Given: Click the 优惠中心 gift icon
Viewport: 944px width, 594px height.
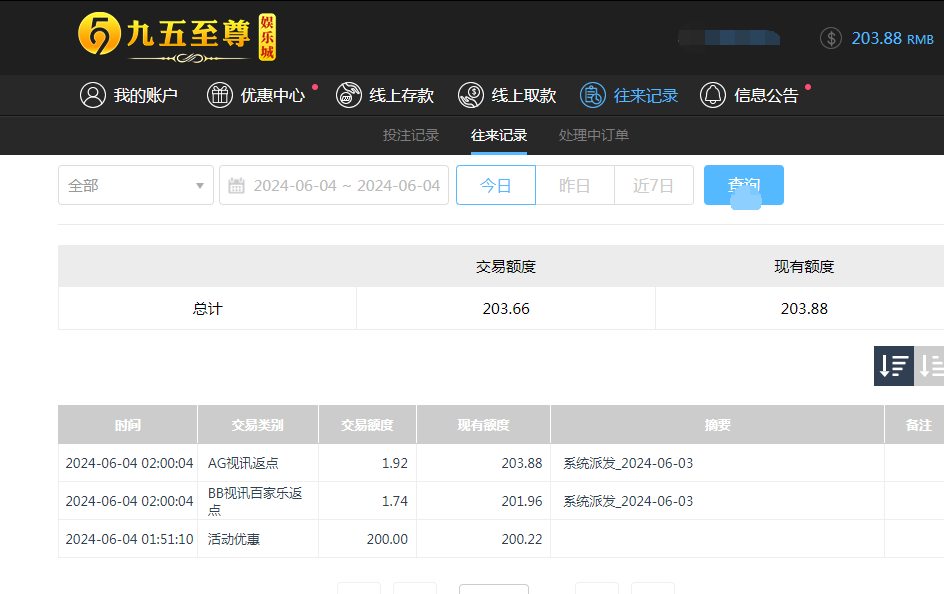Looking at the screenshot, I should (x=220, y=95).
